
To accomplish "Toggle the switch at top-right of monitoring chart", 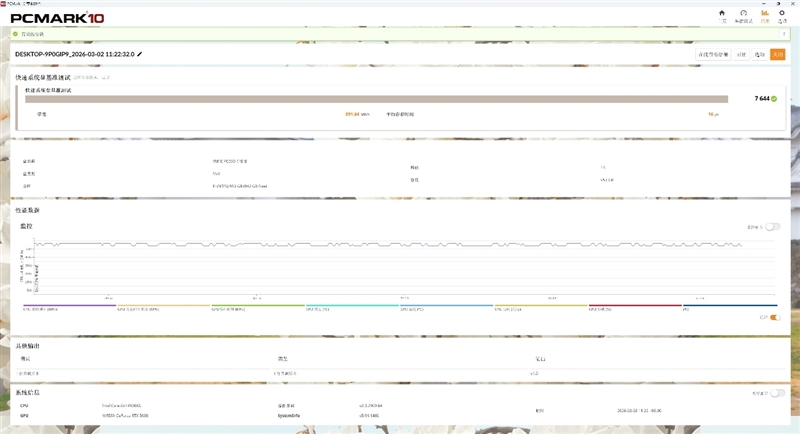I will 773,227.
